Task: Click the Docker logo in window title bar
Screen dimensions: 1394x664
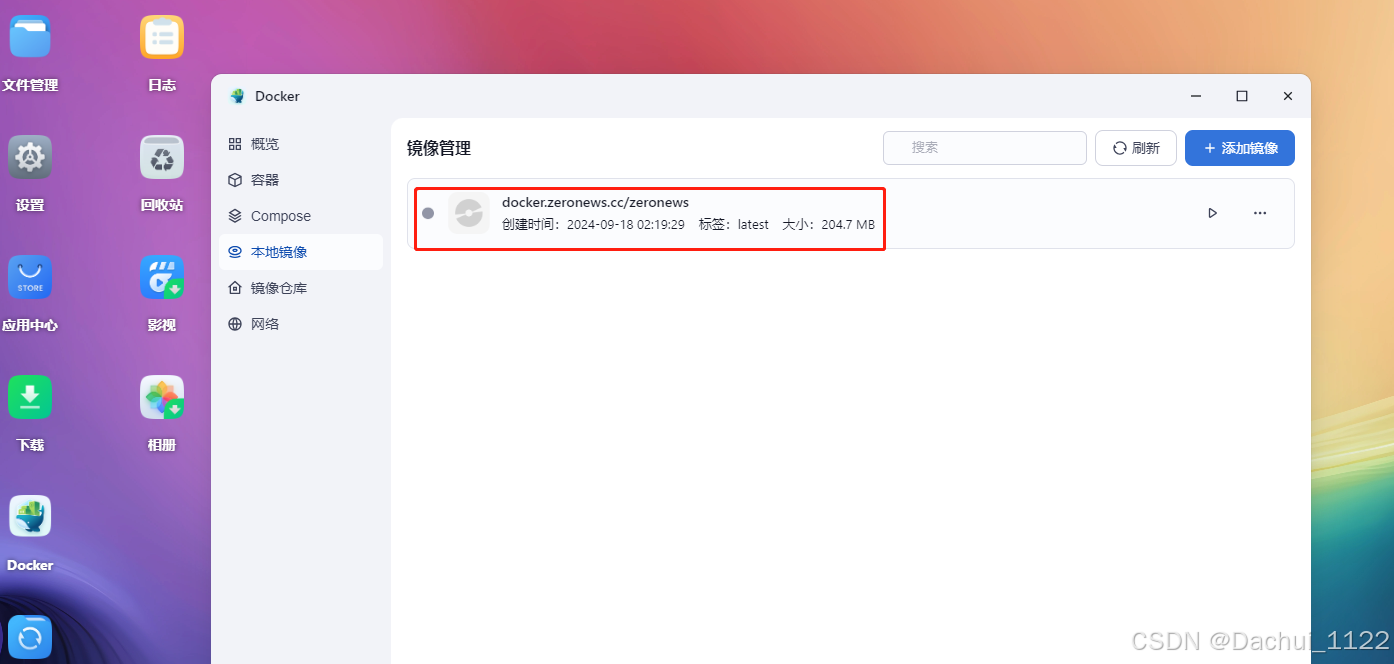Action: 237,96
